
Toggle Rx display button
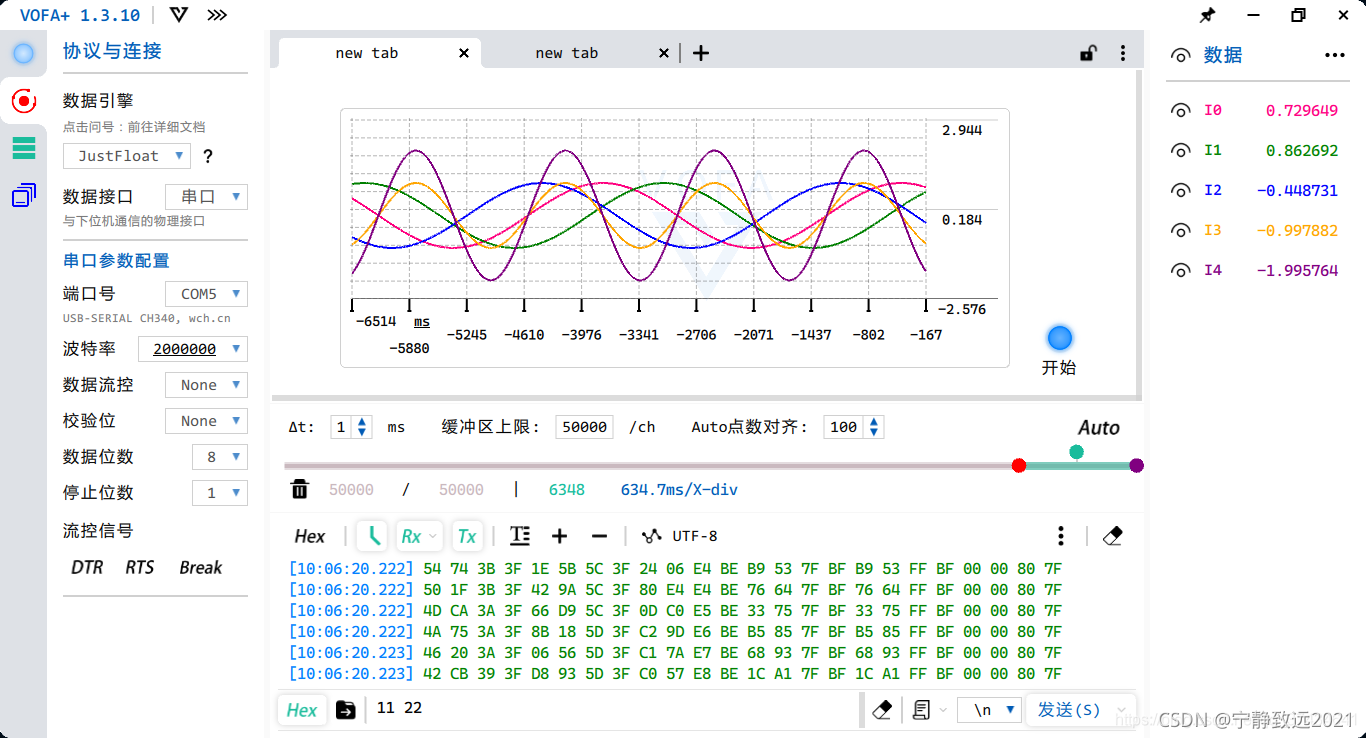[419, 536]
